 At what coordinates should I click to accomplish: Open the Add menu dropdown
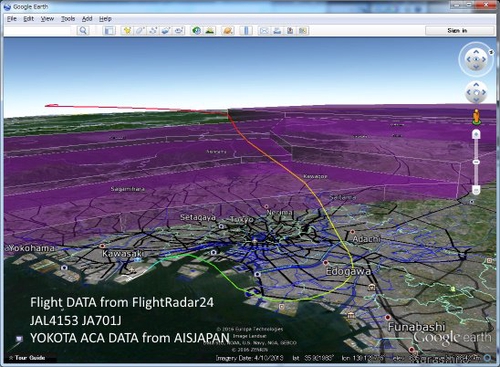pyautogui.click(x=87, y=19)
